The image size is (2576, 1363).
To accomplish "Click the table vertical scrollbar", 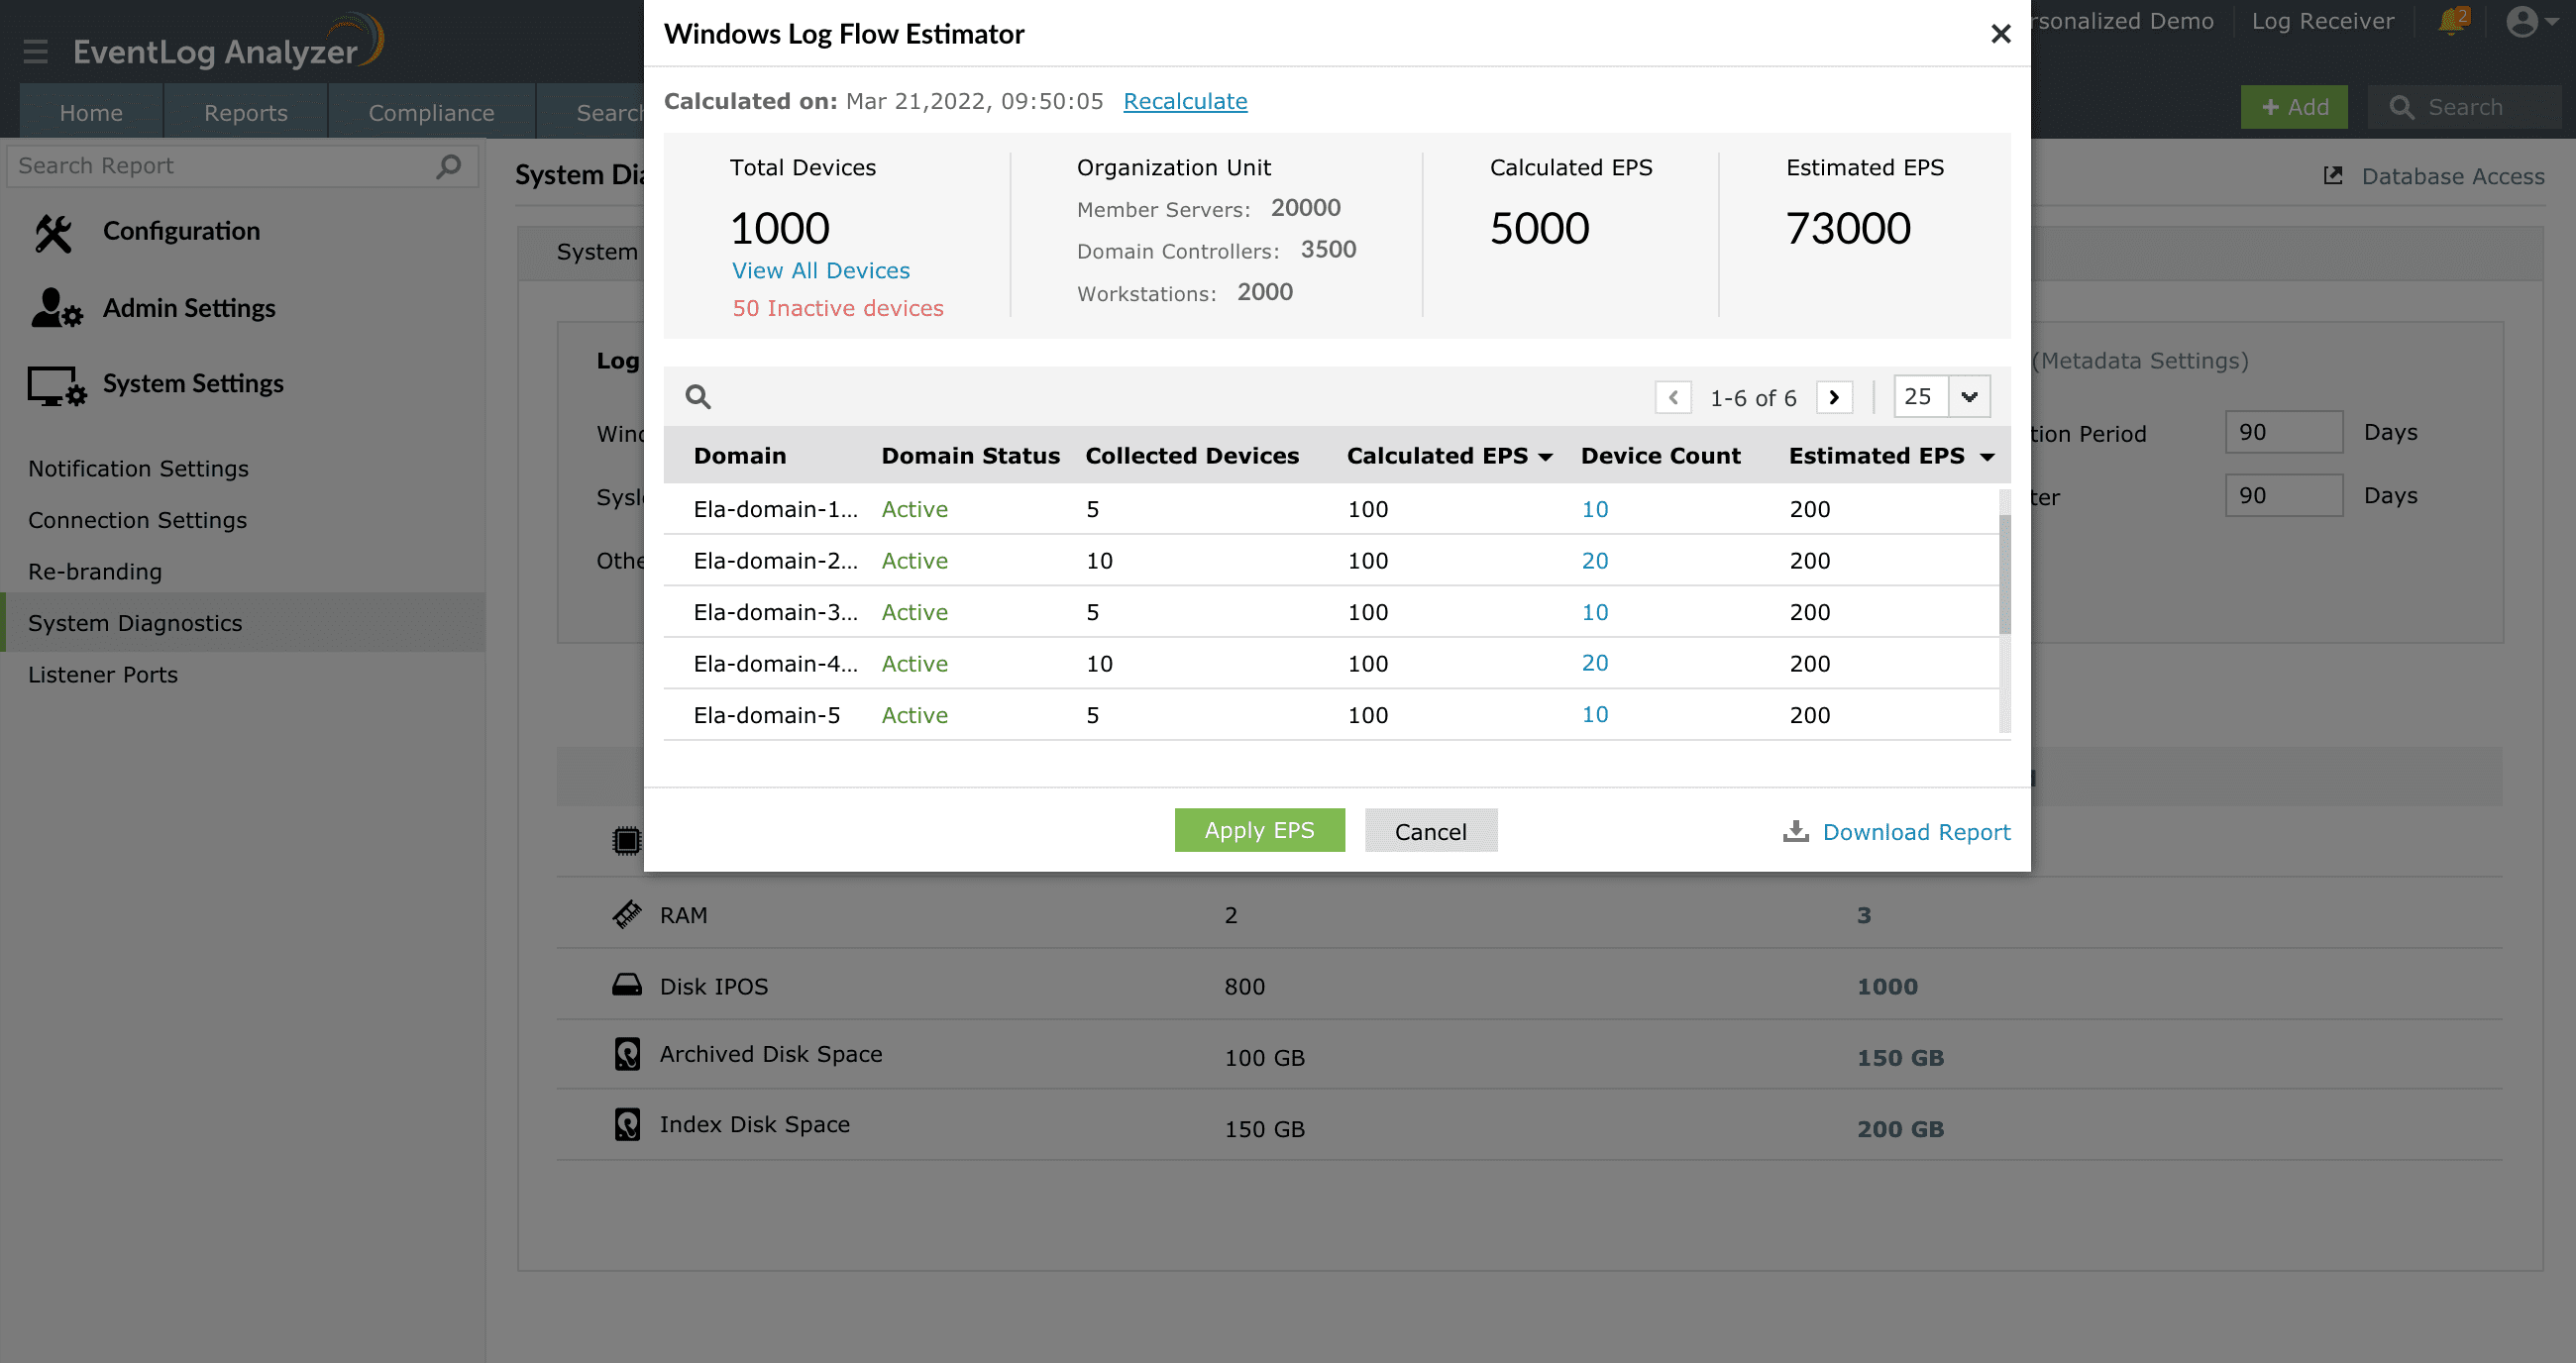I will tap(2004, 575).
